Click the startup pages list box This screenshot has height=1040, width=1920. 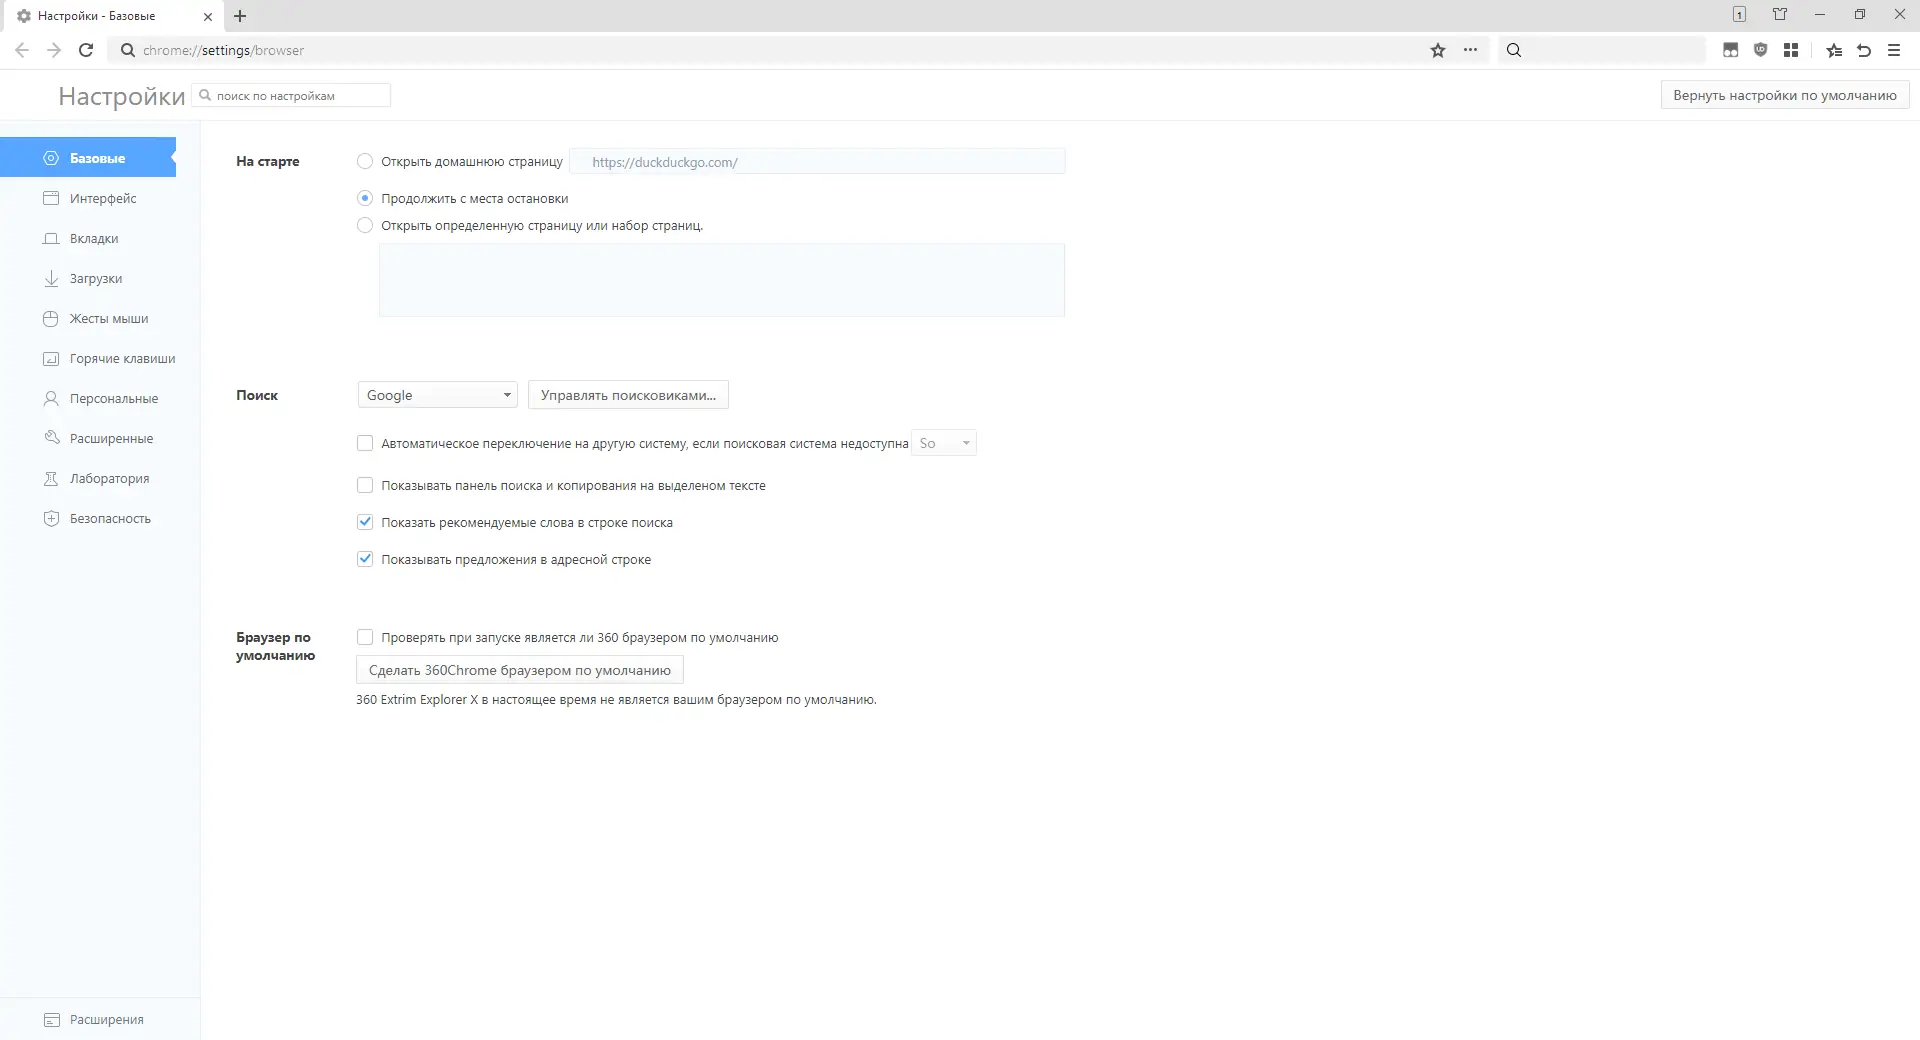tap(722, 280)
